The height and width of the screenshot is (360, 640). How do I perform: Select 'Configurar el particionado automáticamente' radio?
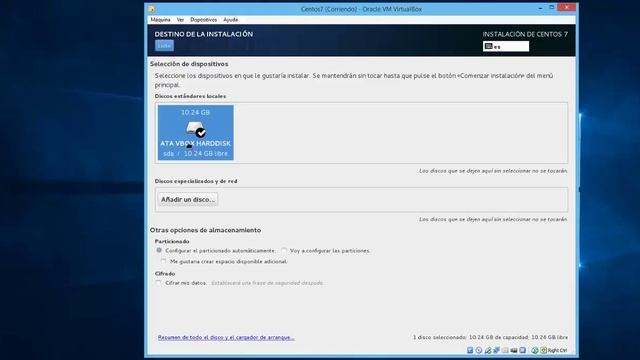pos(159,250)
